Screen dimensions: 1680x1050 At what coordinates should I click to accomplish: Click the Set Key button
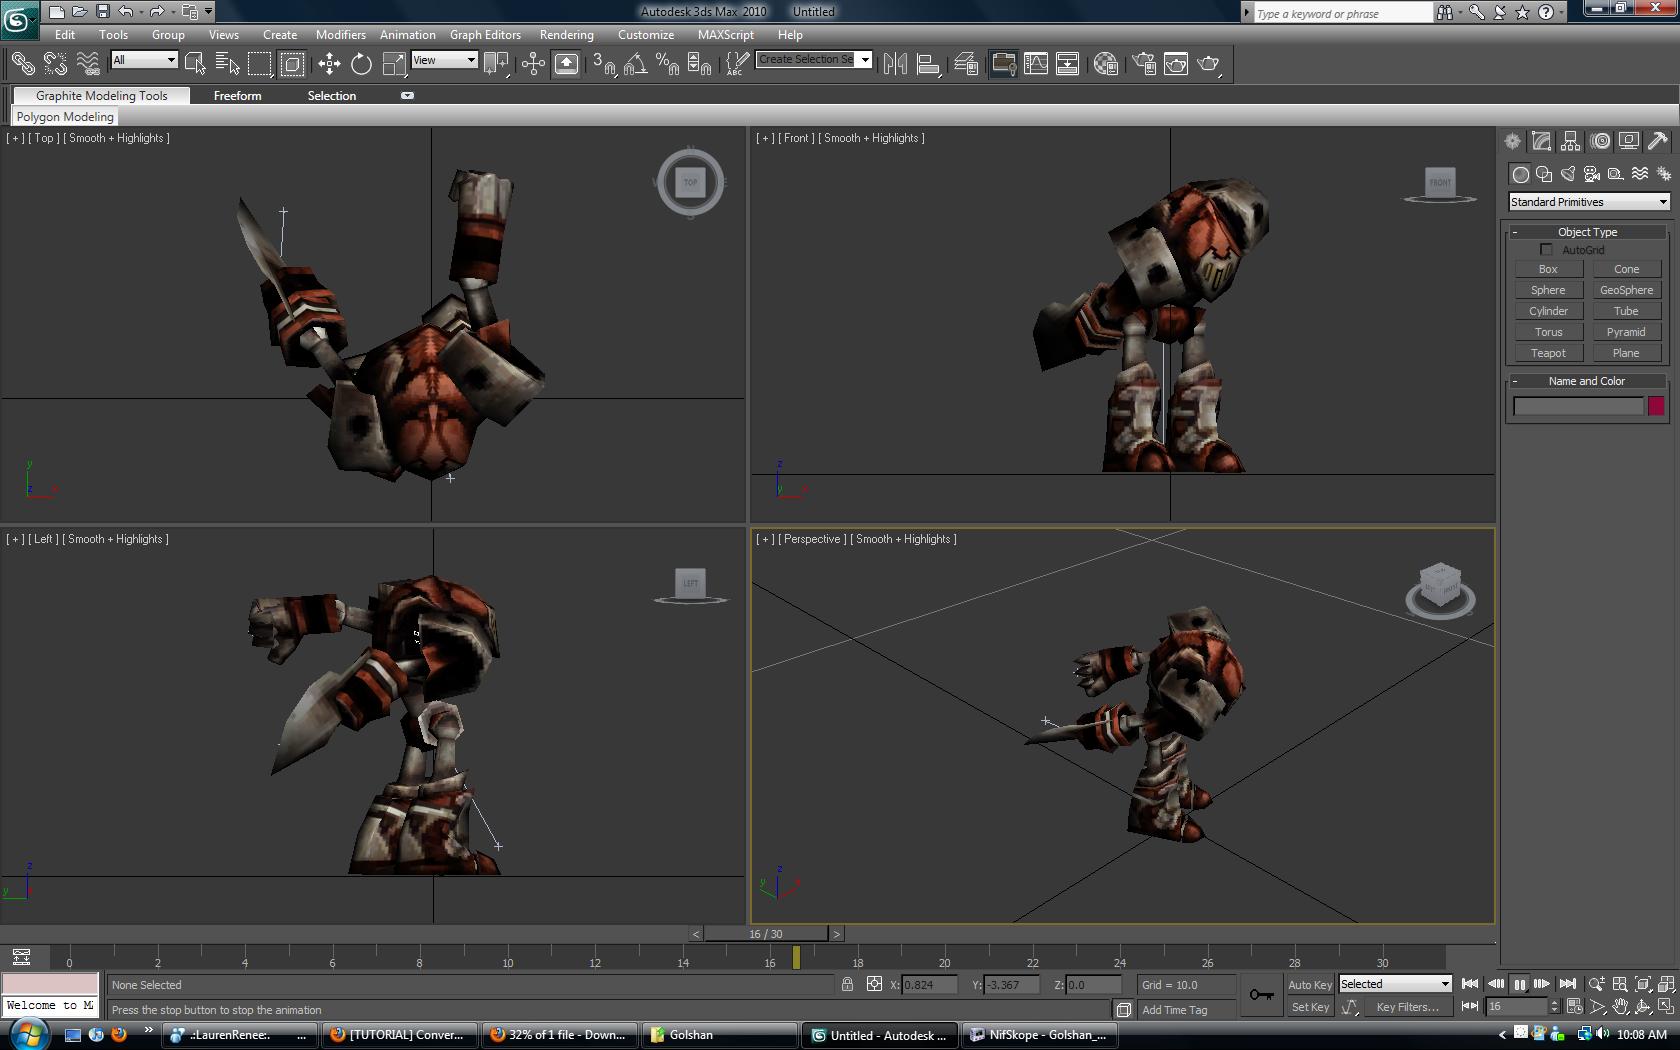[x=1310, y=1007]
